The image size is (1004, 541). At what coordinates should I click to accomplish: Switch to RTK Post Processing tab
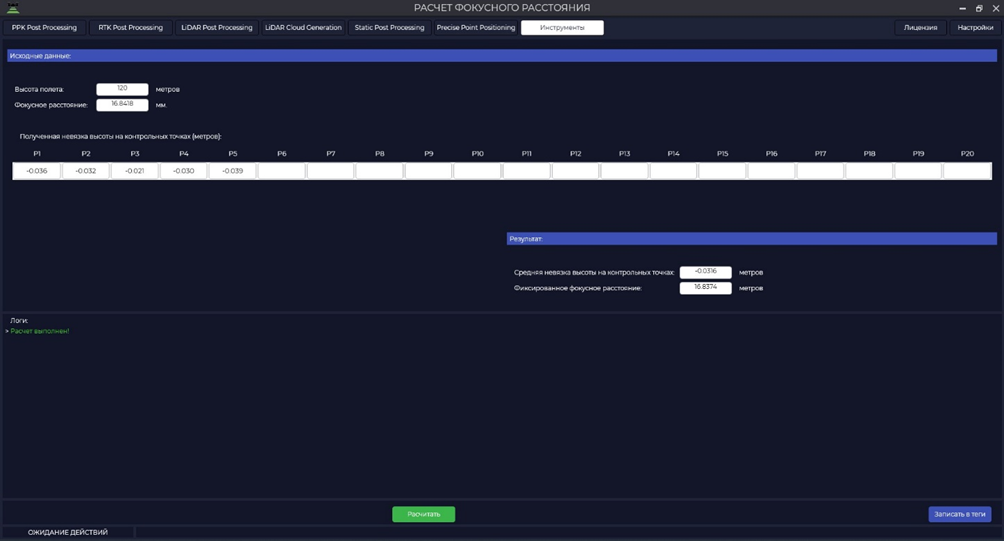pos(131,28)
